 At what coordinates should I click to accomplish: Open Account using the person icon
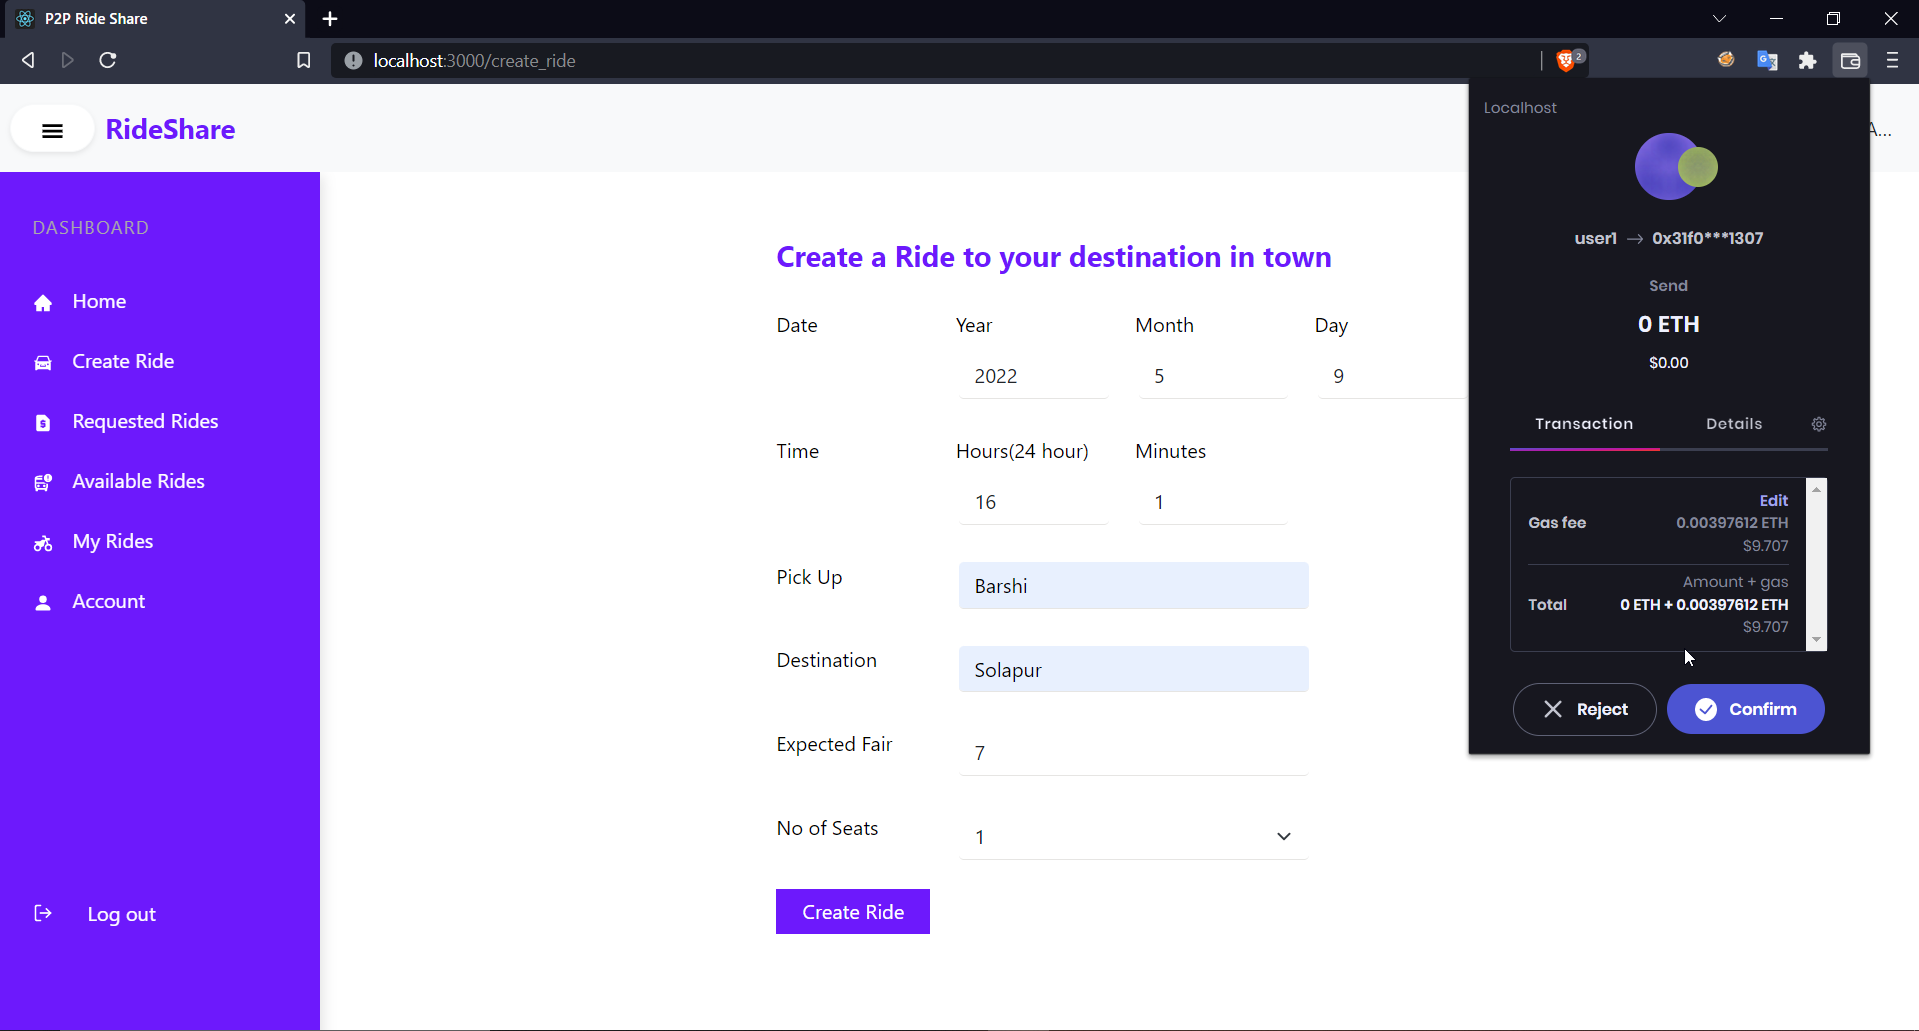tap(44, 602)
